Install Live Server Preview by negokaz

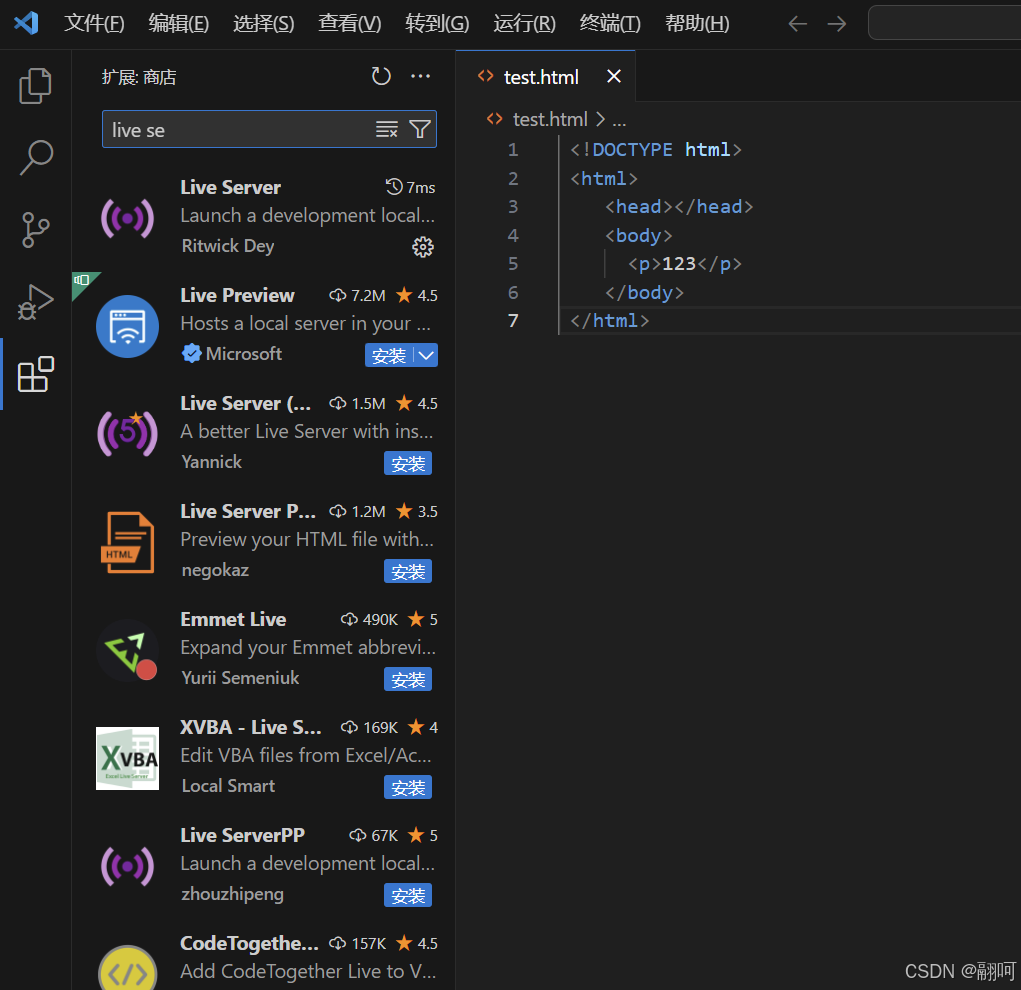point(408,571)
